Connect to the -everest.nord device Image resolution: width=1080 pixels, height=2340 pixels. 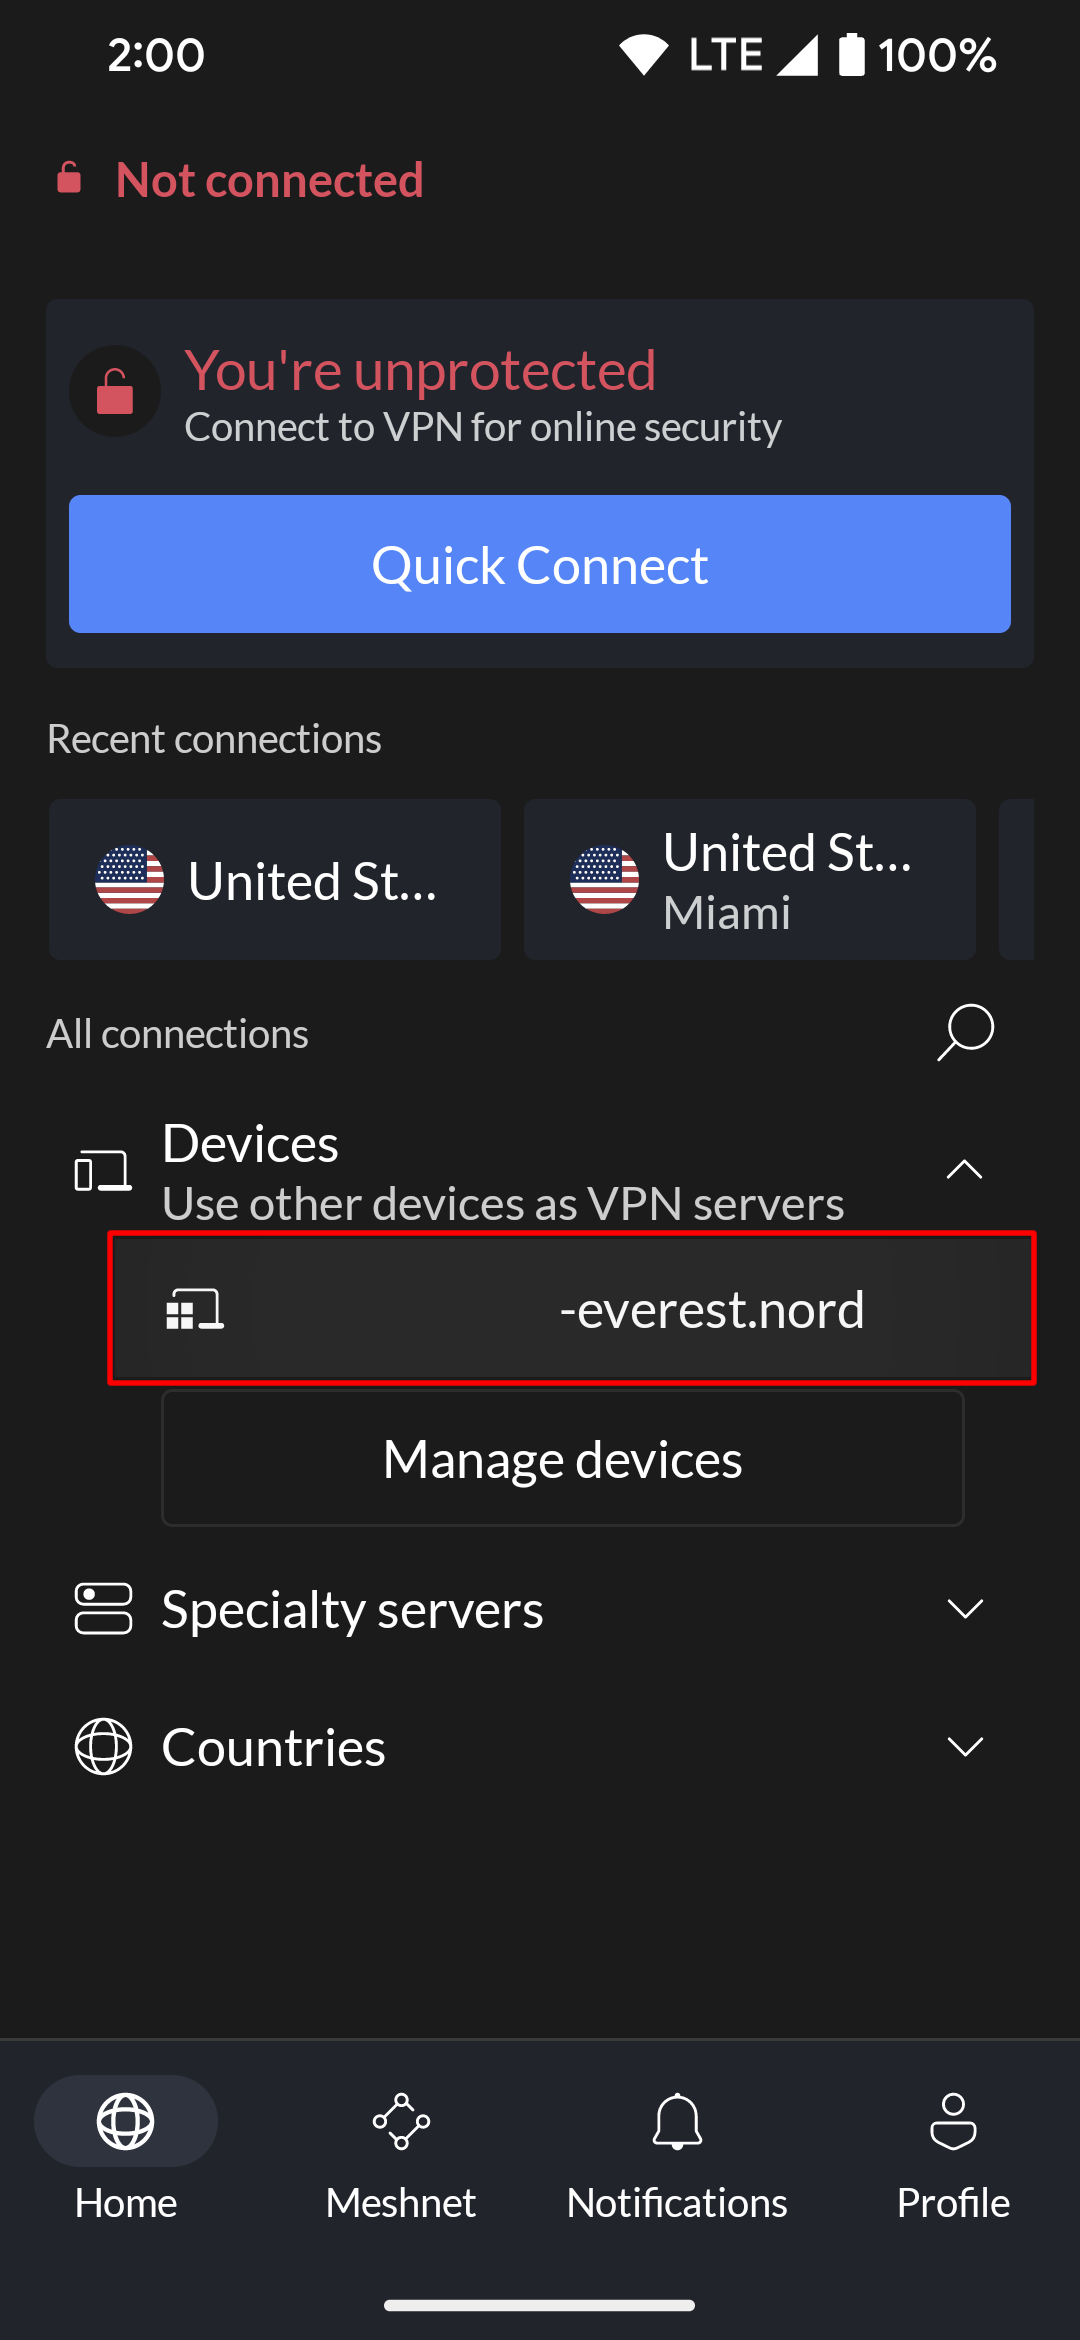pyautogui.click(x=572, y=1309)
